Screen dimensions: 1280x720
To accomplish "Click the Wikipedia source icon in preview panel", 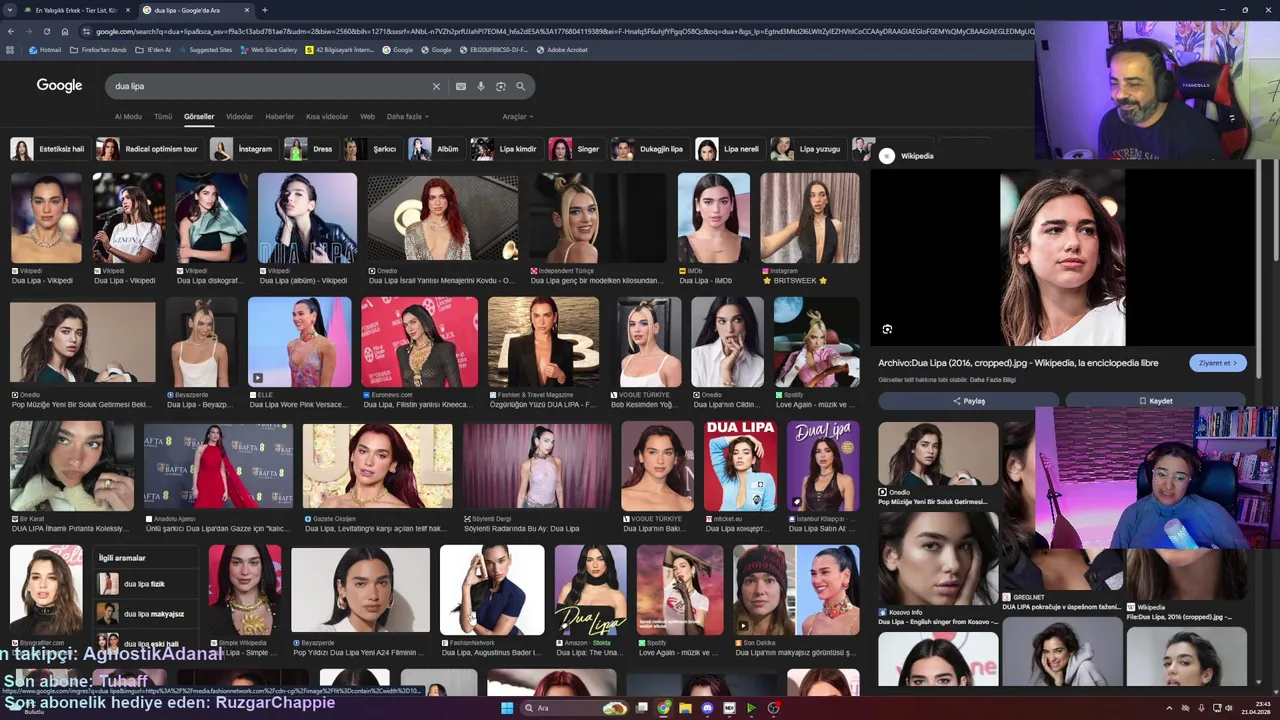I will pyautogui.click(x=887, y=156).
